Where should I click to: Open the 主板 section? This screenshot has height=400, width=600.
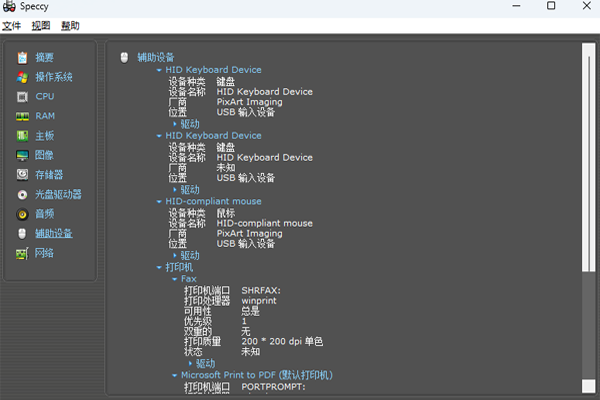pyautogui.click(x=44, y=136)
